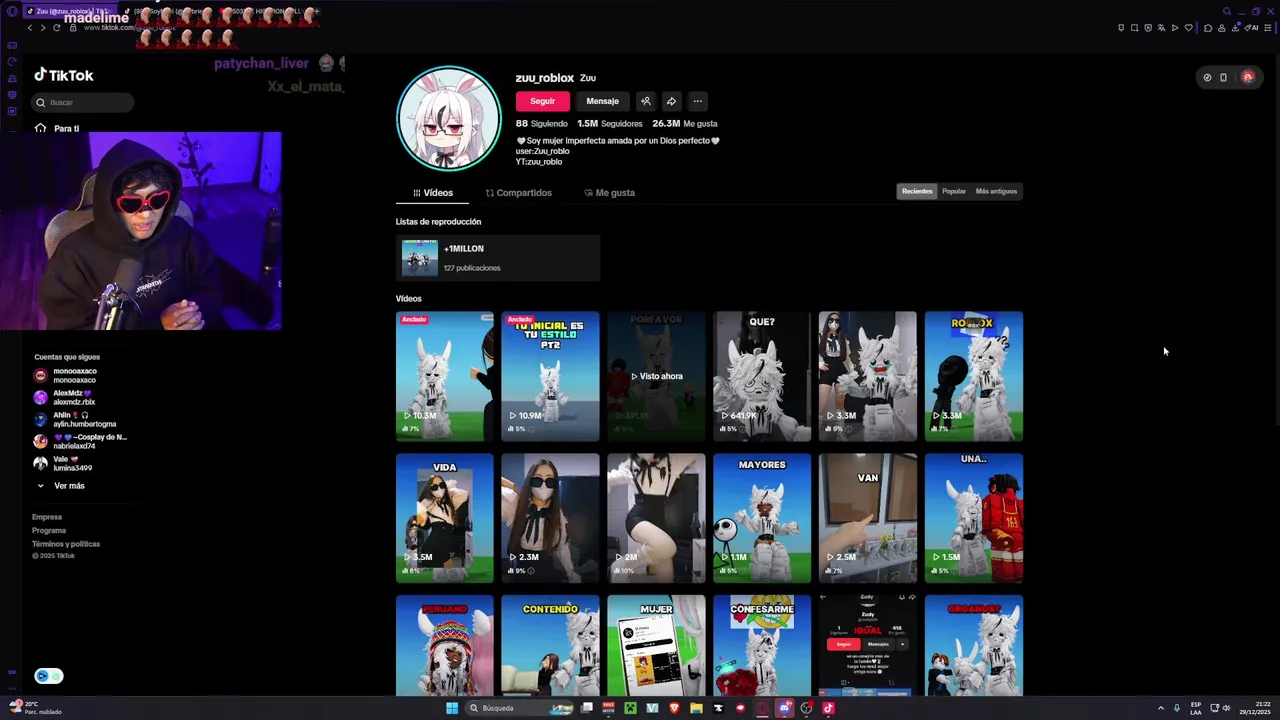Open the browser ad-blocker shield icon
1280x720 pixels.
[x=1148, y=28]
